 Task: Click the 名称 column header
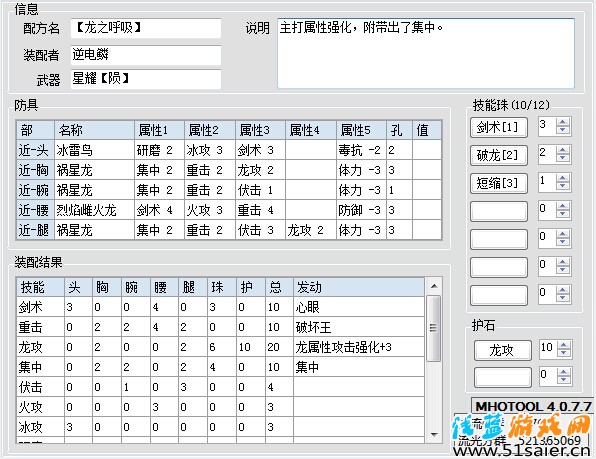[x=94, y=130]
